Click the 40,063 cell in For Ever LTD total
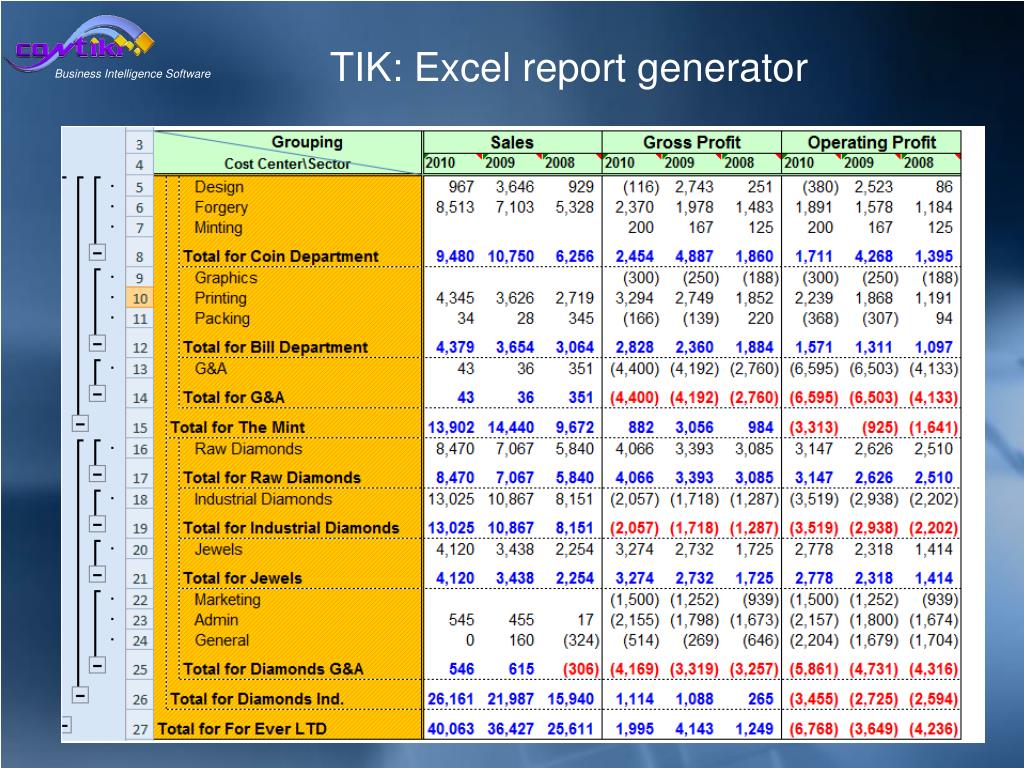1024x768 pixels. pos(451,729)
